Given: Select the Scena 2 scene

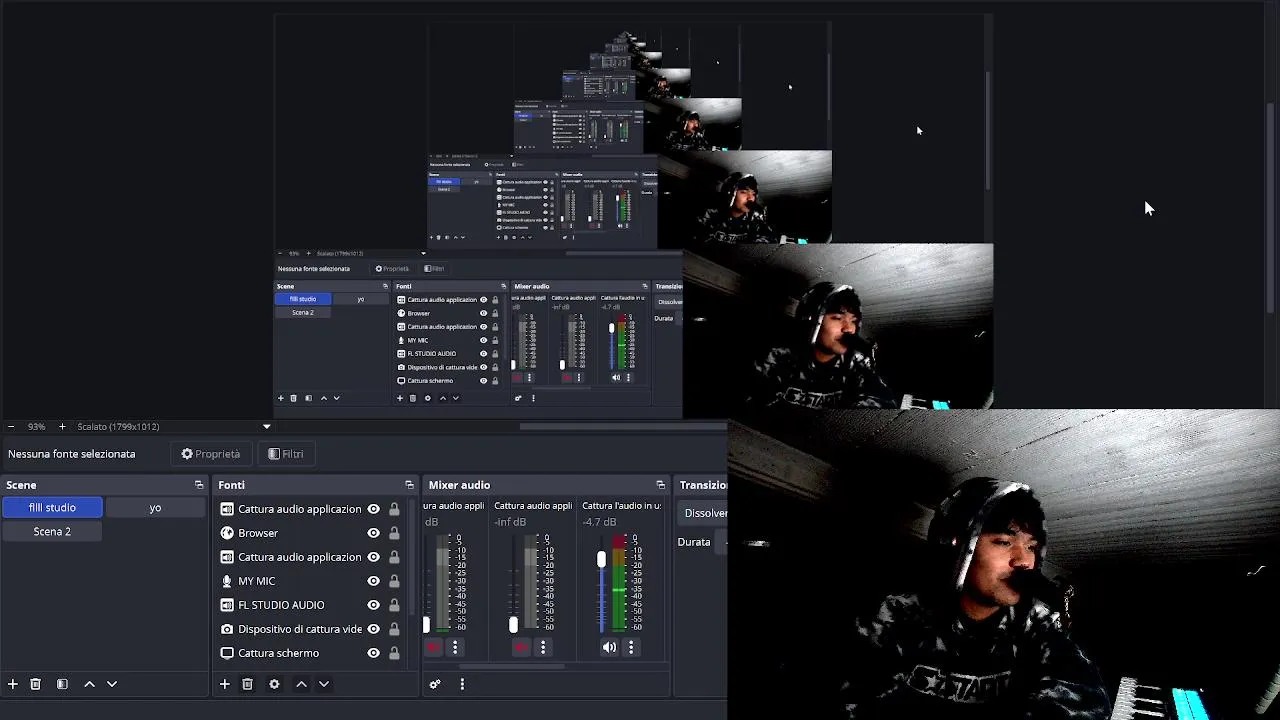Looking at the screenshot, I should coord(52,532).
